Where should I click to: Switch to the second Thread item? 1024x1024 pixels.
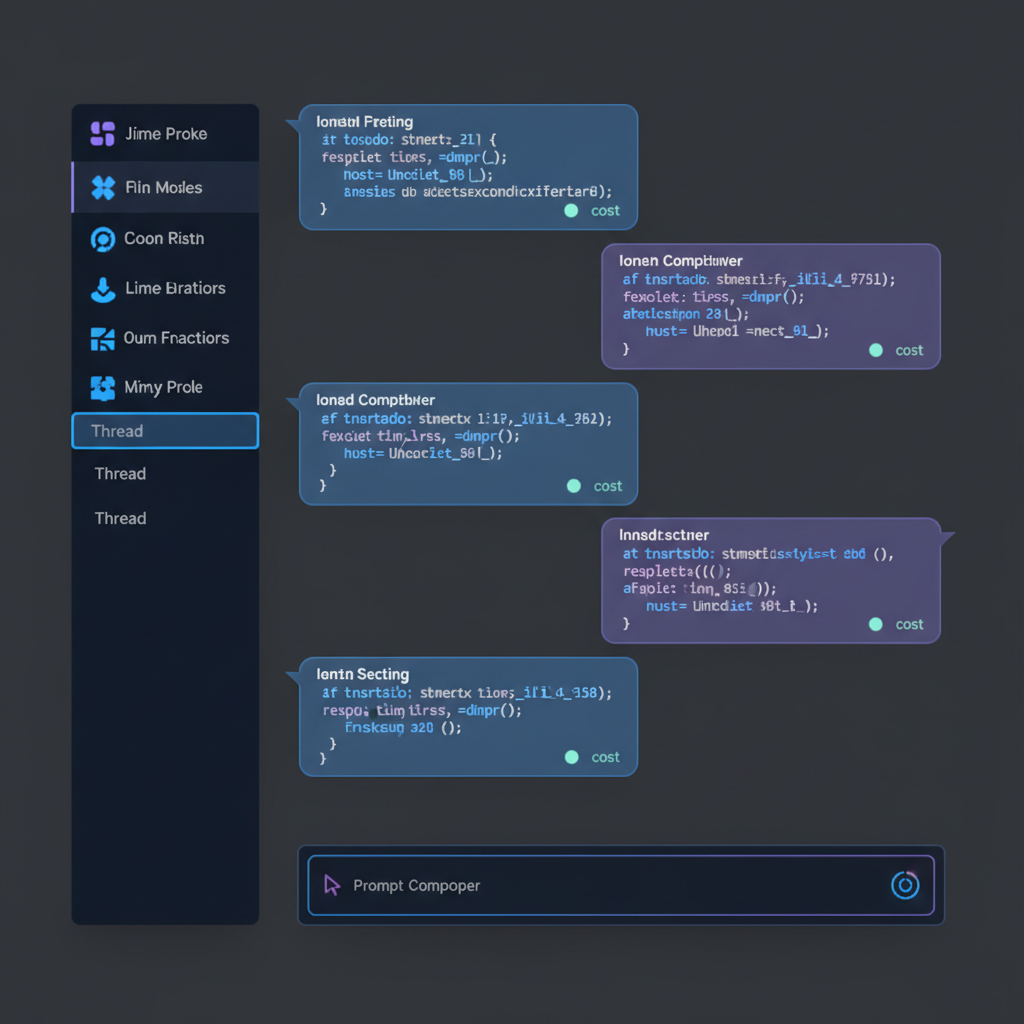pyautogui.click(x=119, y=473)
